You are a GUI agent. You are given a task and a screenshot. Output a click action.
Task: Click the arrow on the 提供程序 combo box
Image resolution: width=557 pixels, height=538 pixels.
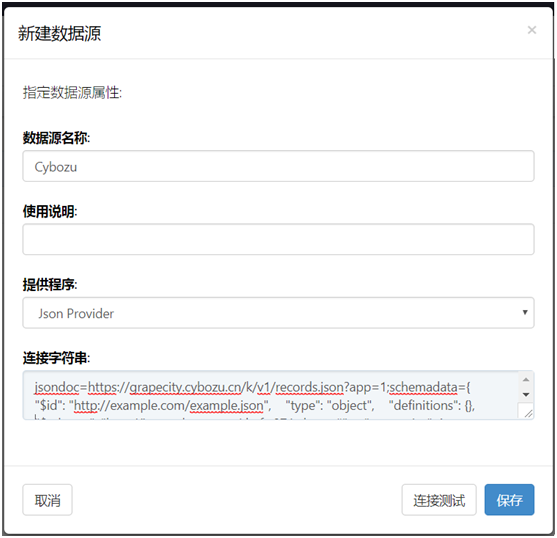pos(525,312)
